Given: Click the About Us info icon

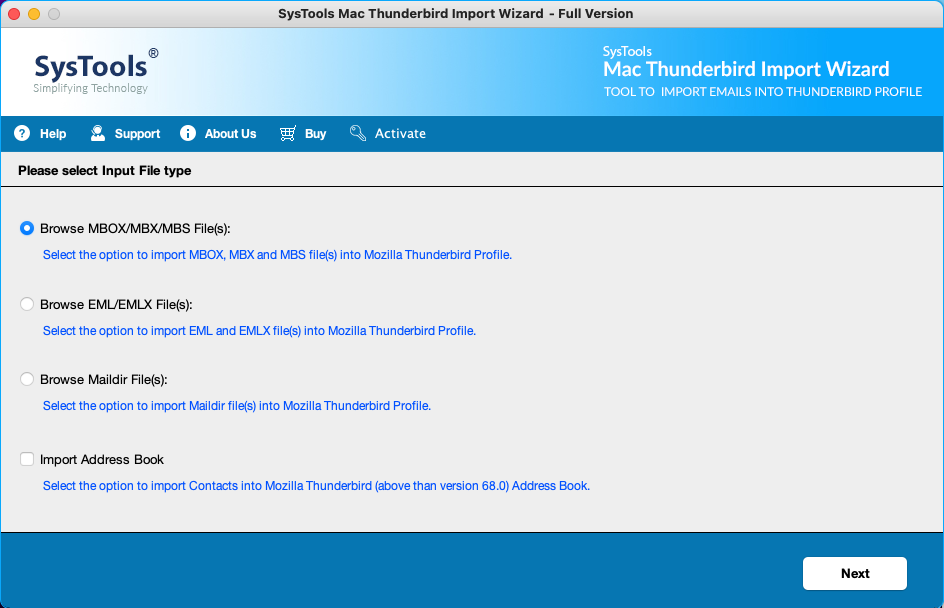Looking at the screenshot, I should tap(188, 133).
